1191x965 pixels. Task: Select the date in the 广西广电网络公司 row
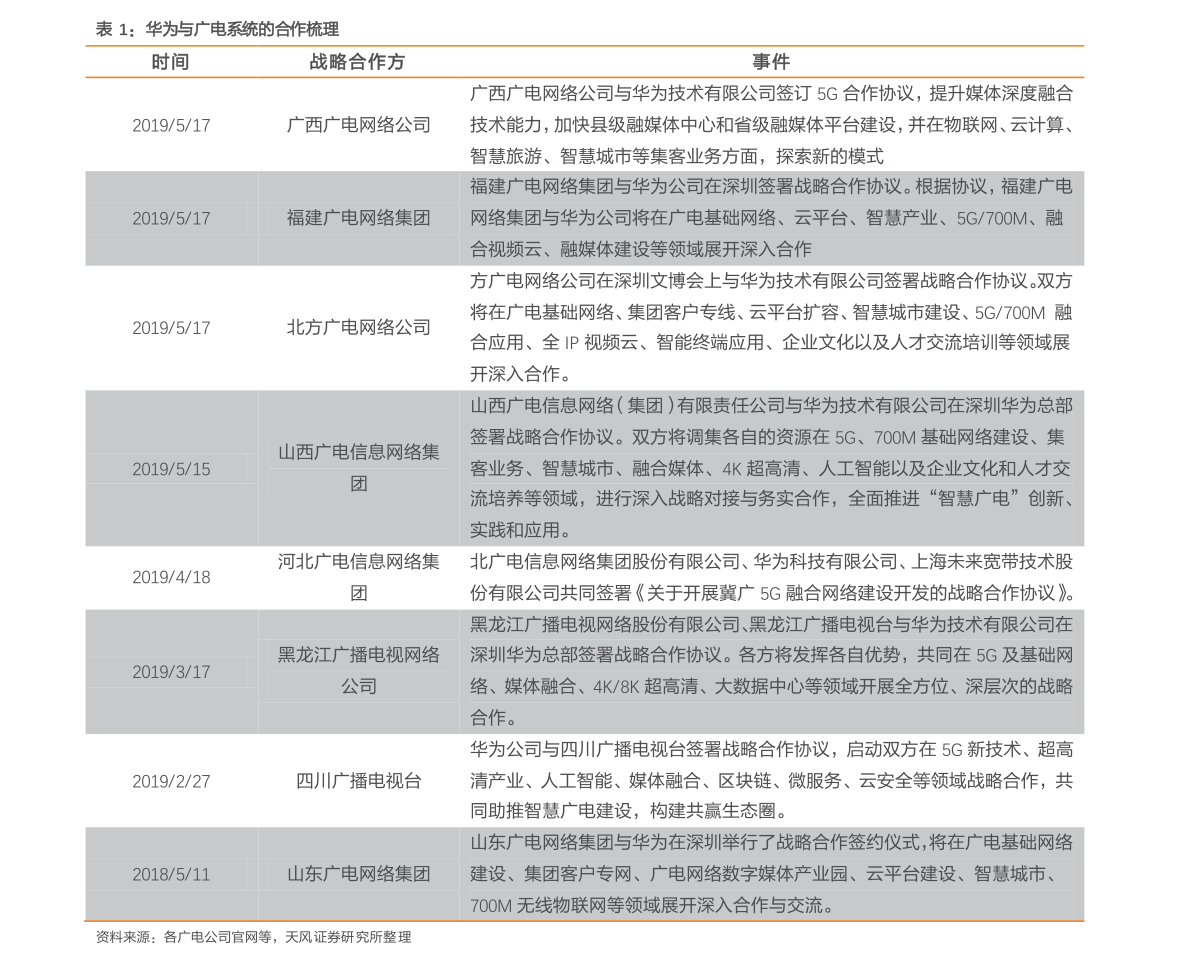click(x=171, y=125)
